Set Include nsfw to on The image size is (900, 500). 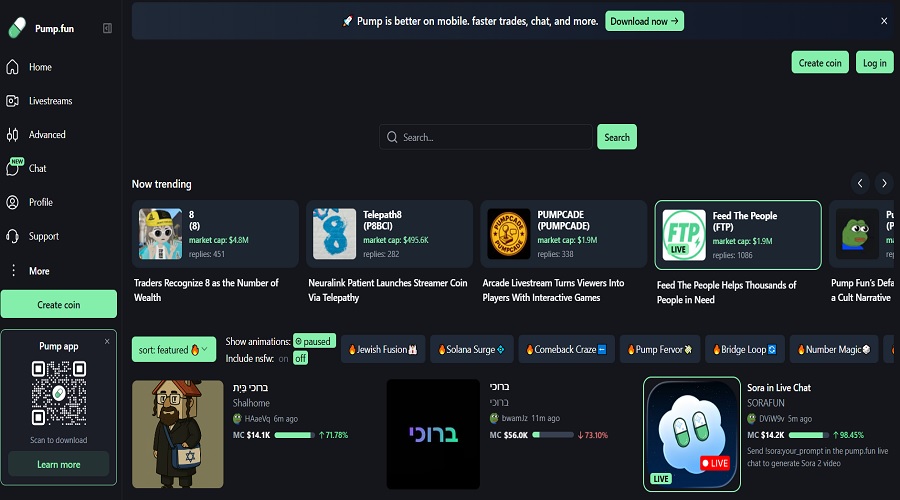click(283, 358)
